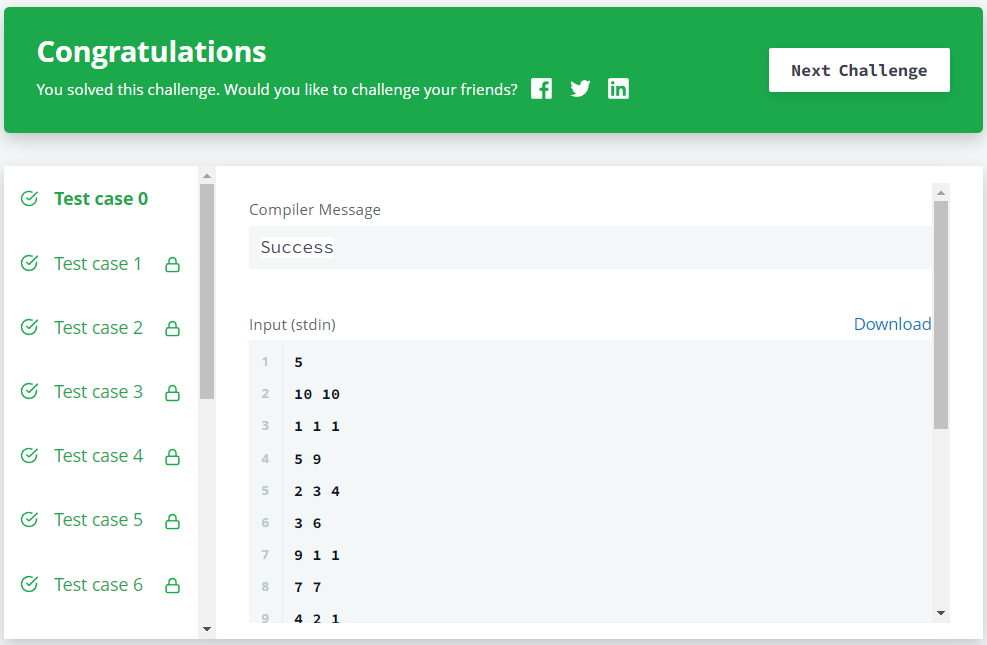The width and height of the screenshot is (987, 645).
Task: Click check mark icon for Test case 1
Action: [29, 262]
